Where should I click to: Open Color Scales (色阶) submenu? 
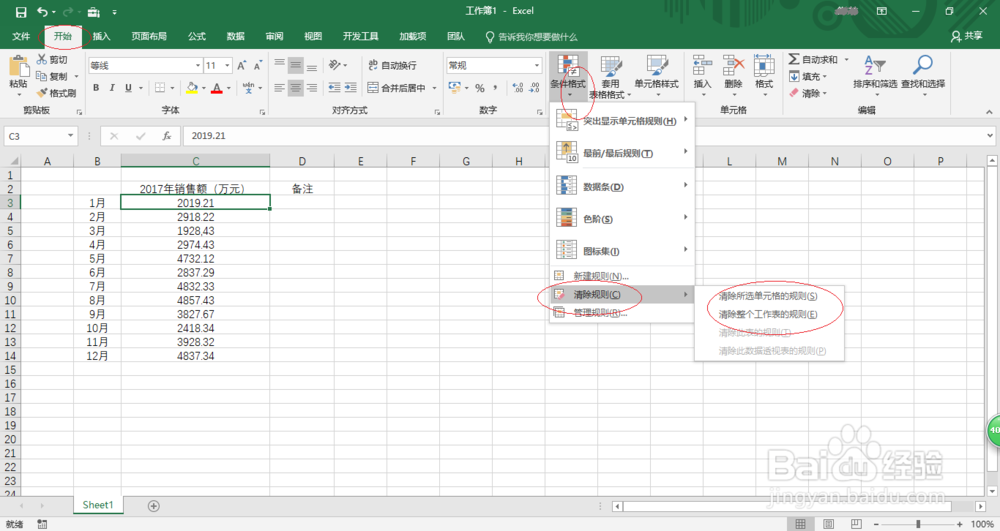point(622,219)
